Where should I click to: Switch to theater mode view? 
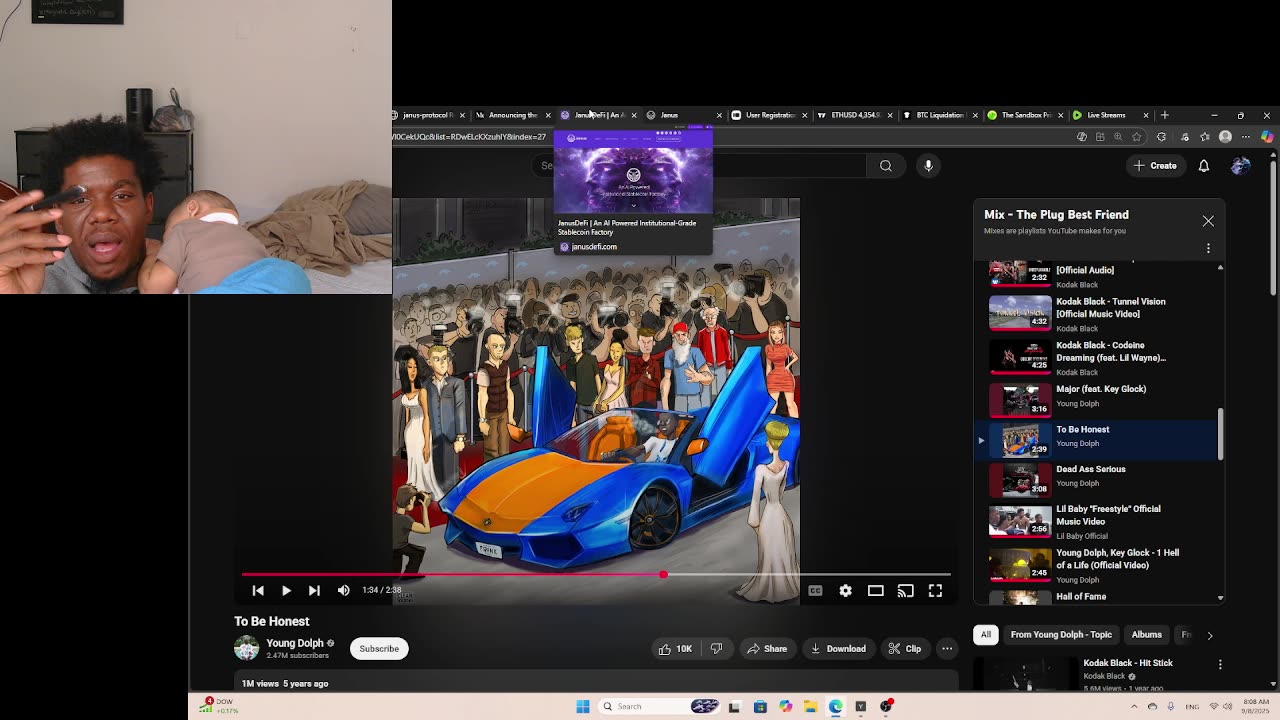click(875, 591)
